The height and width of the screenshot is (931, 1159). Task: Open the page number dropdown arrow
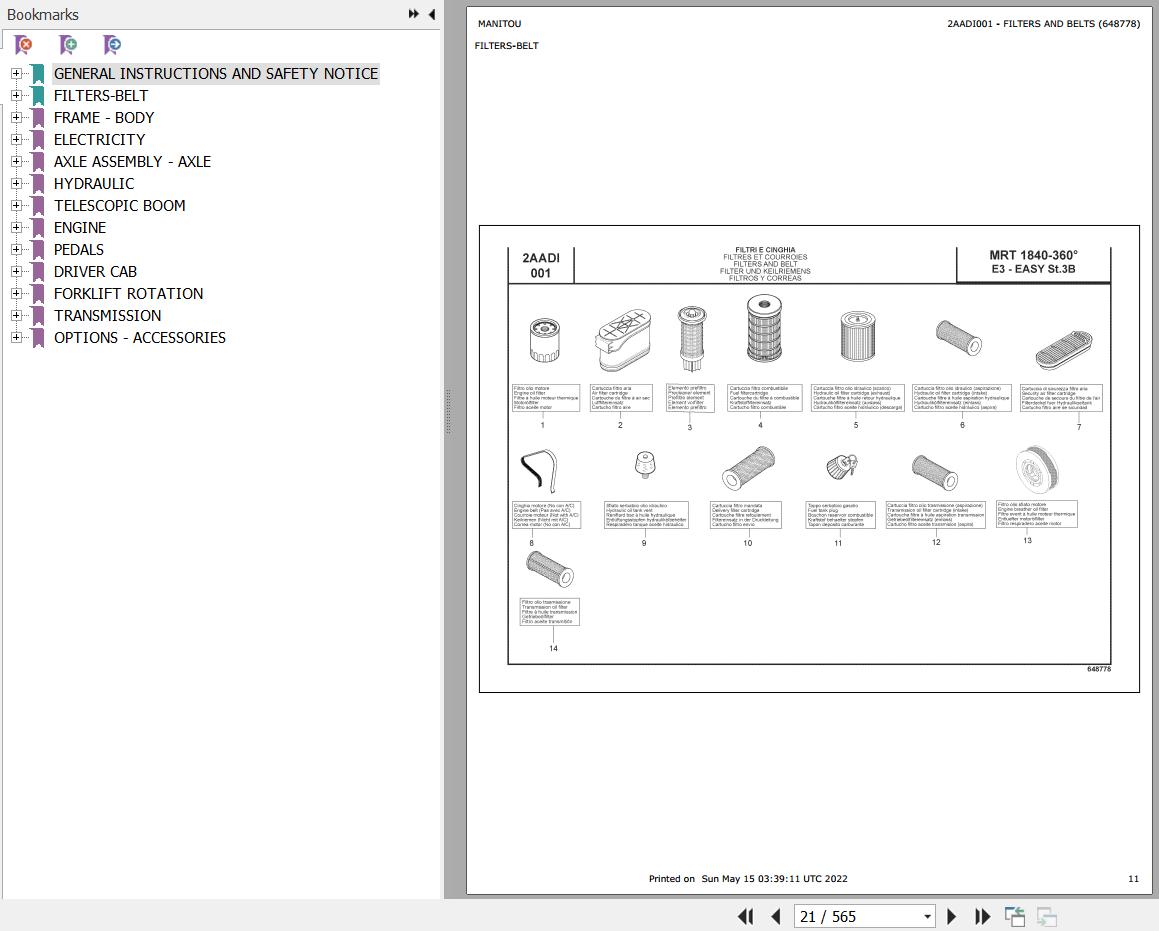click(927, 916)
